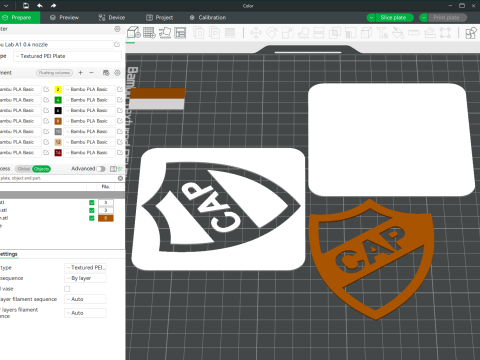Click the Split to objects icon

tap(199, 33)
